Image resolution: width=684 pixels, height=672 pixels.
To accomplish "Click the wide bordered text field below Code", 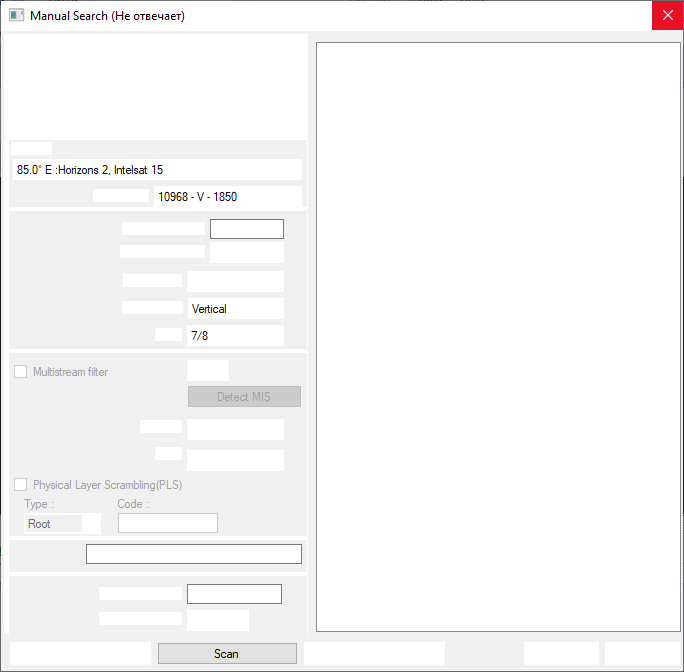I will (x=193, y=554).
